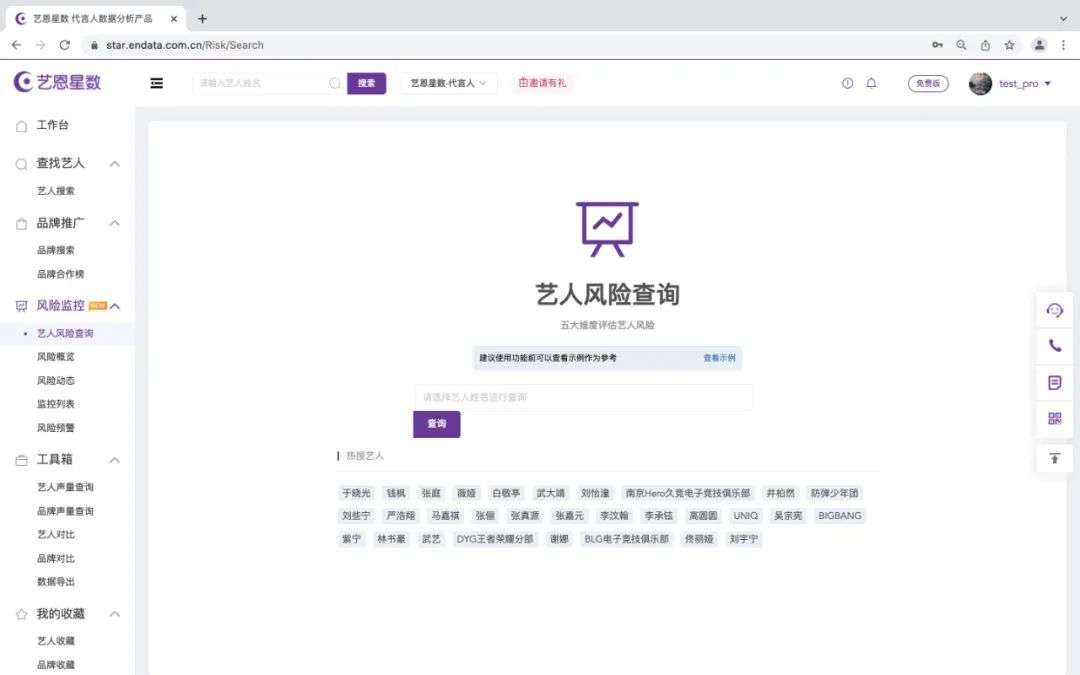
Task: Open a new browser tab
Action: 202,19
